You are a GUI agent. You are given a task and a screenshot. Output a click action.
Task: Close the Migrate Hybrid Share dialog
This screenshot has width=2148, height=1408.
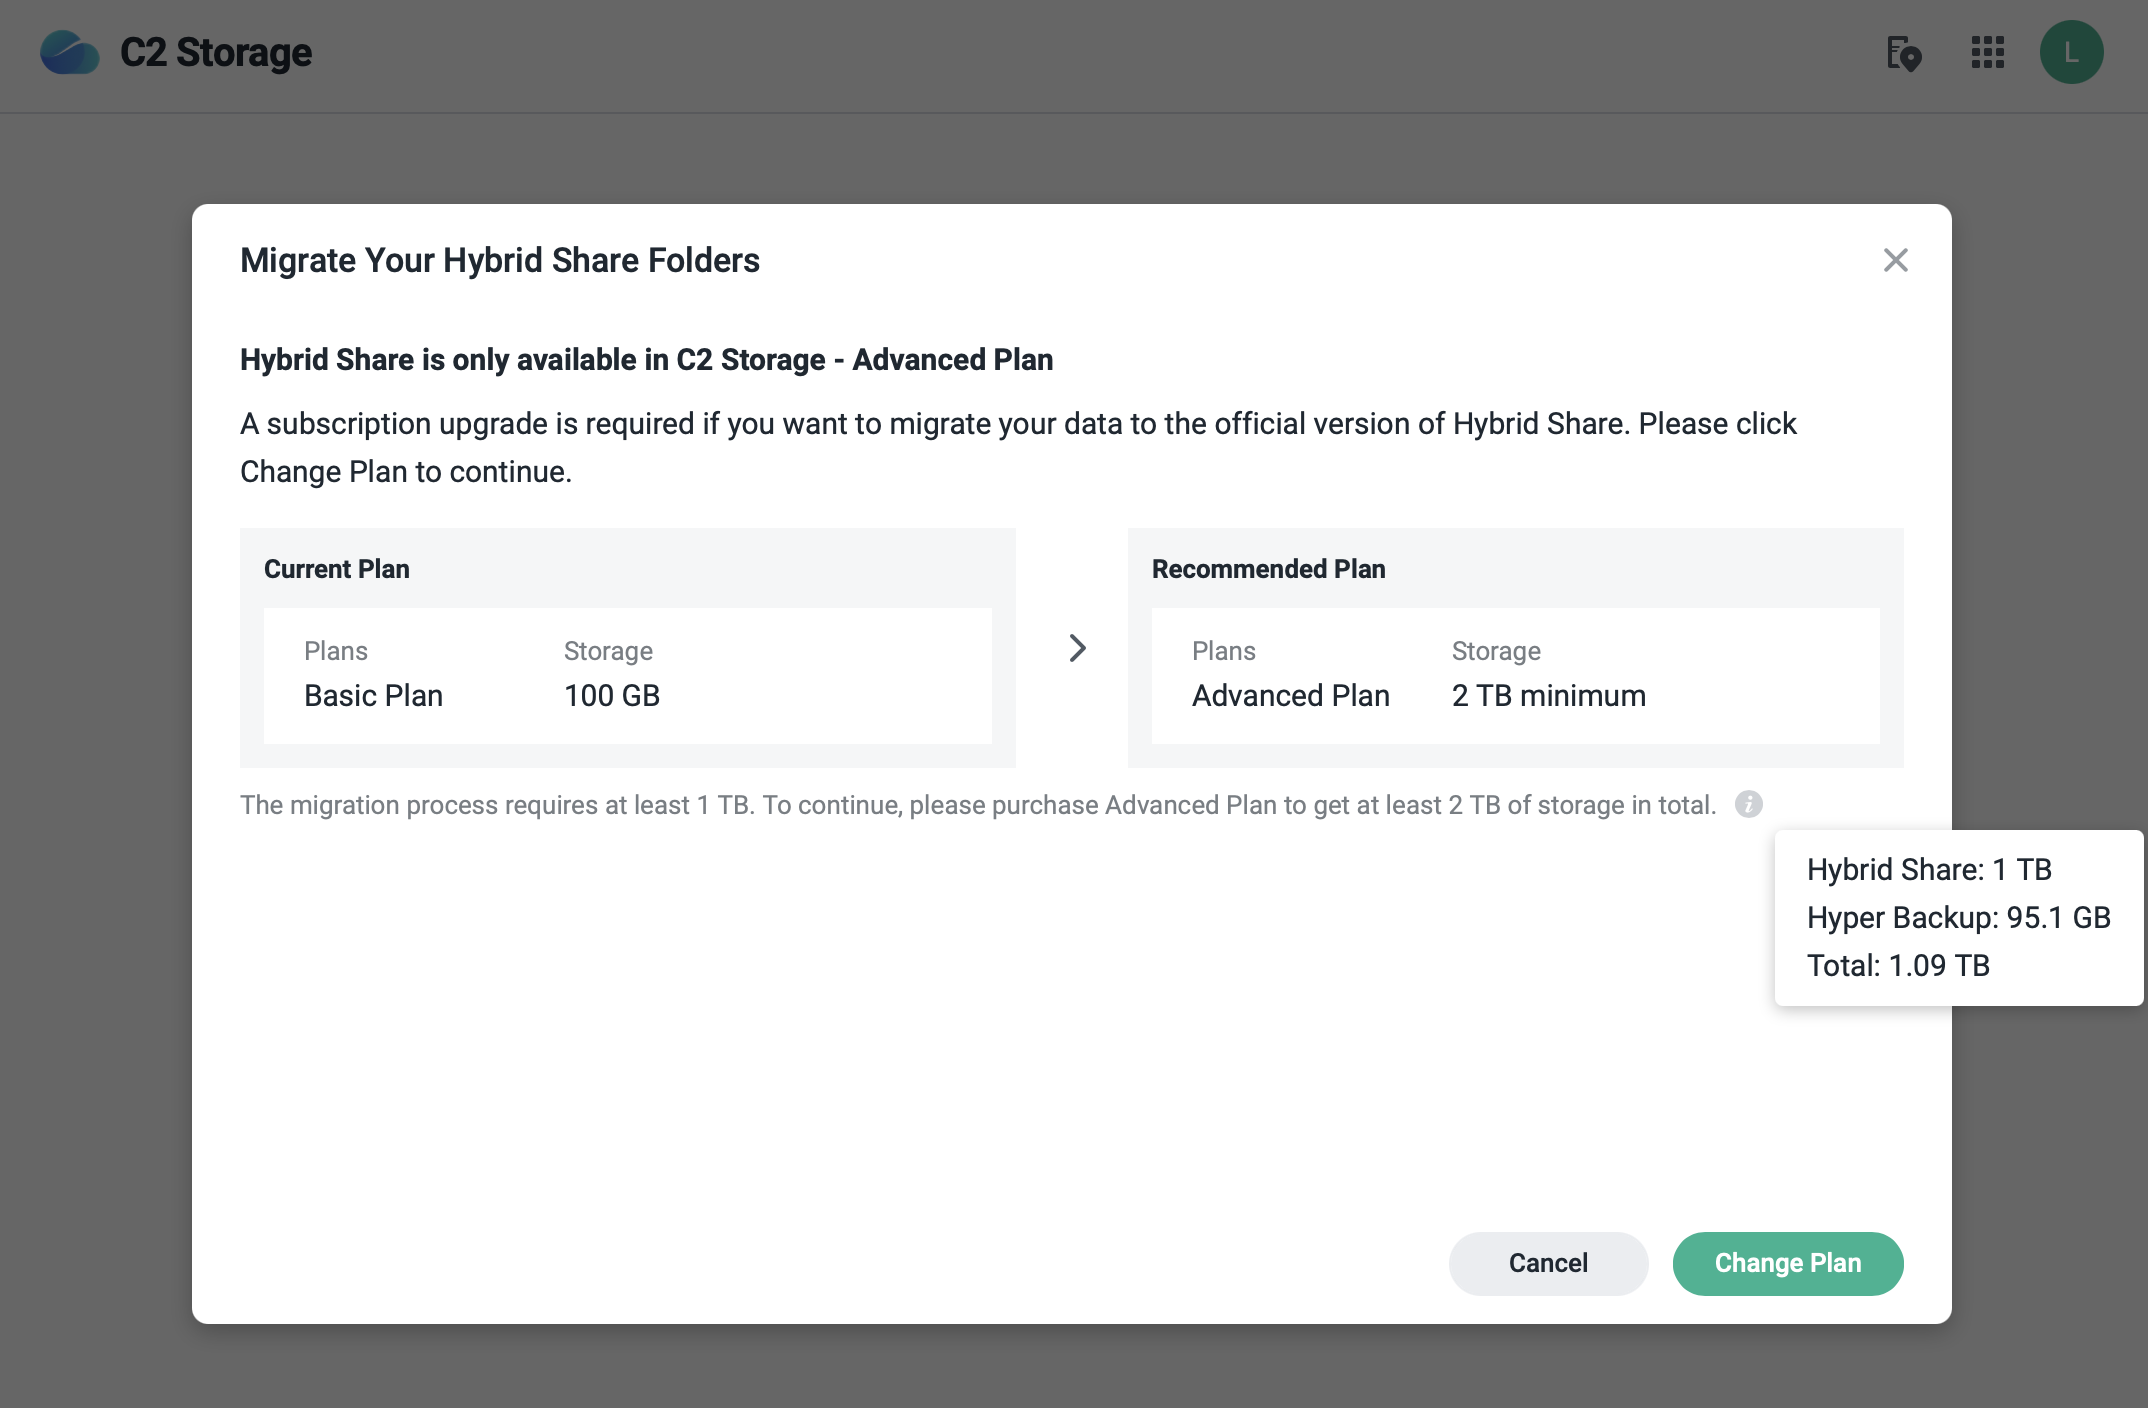1895,260
